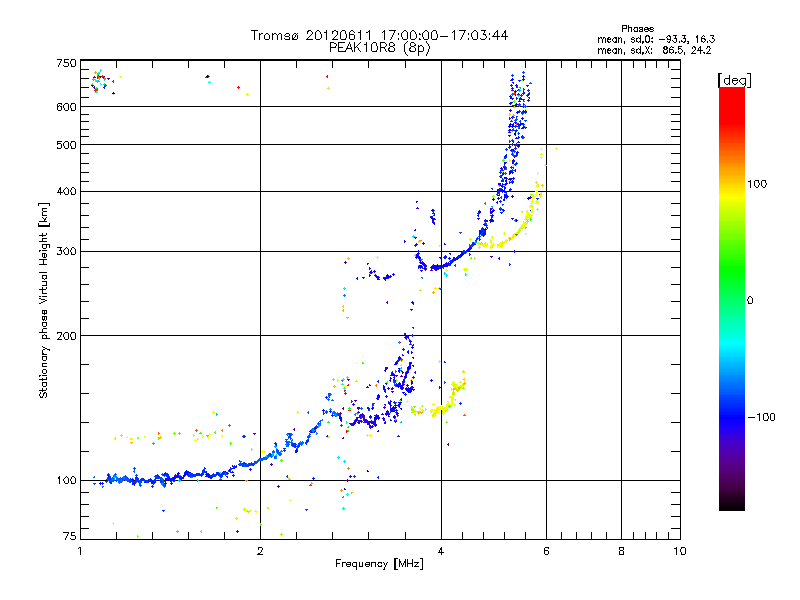Click the x-axis label "Frequency [MHz]"
The image size is (800, 600).
(379, 564)
